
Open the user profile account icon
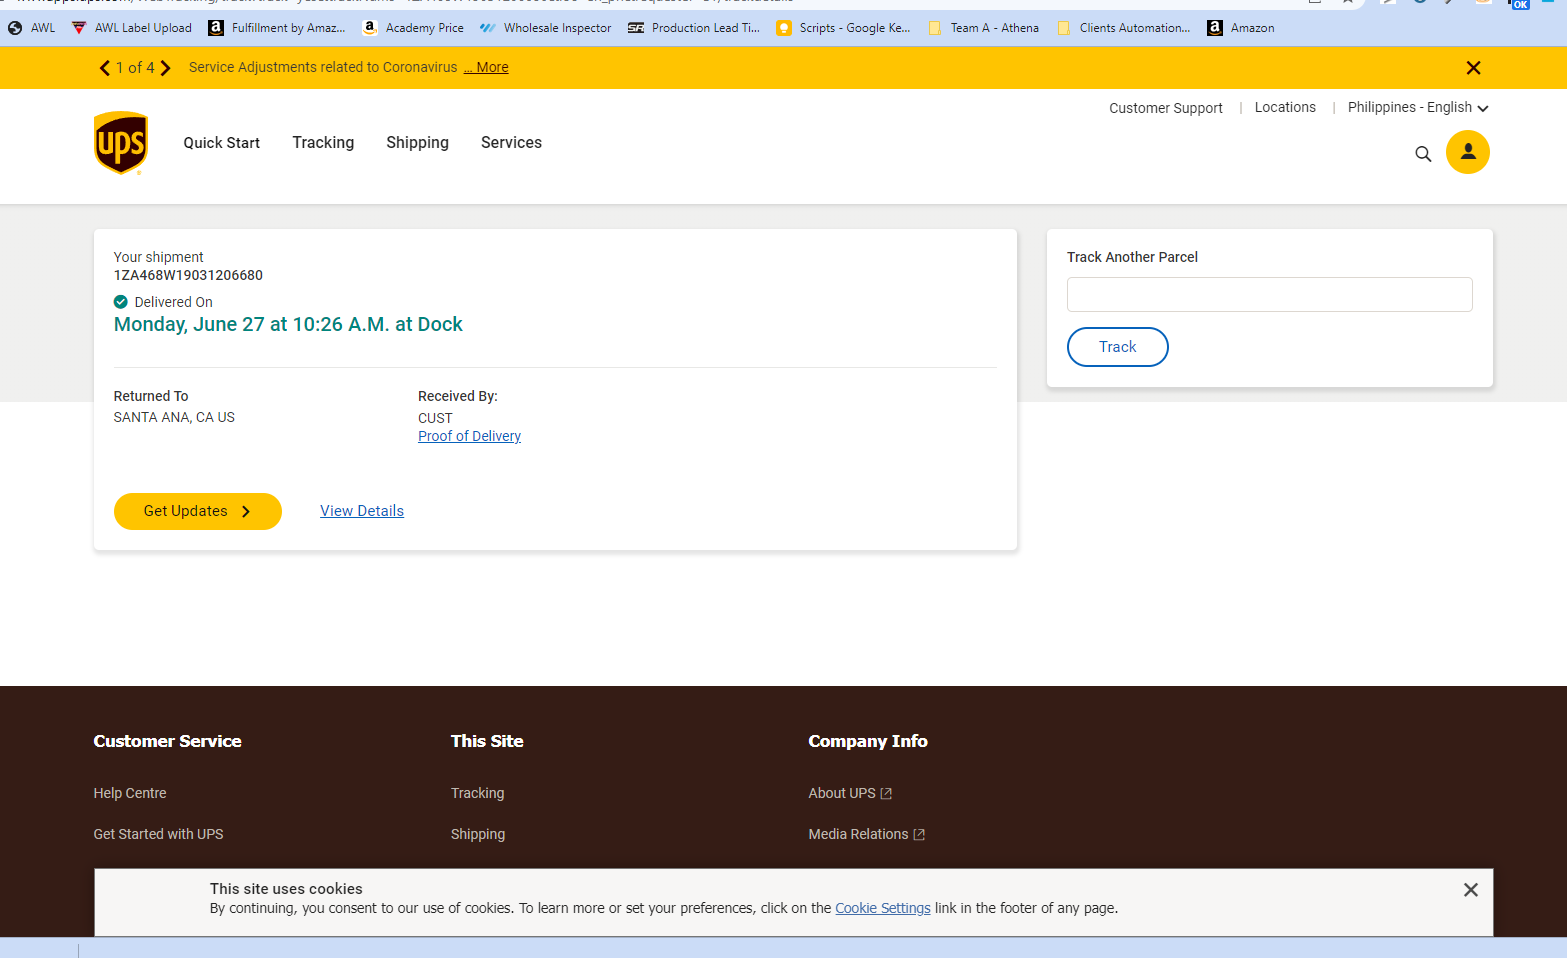pyautogui.click(x=1468, y=152)
